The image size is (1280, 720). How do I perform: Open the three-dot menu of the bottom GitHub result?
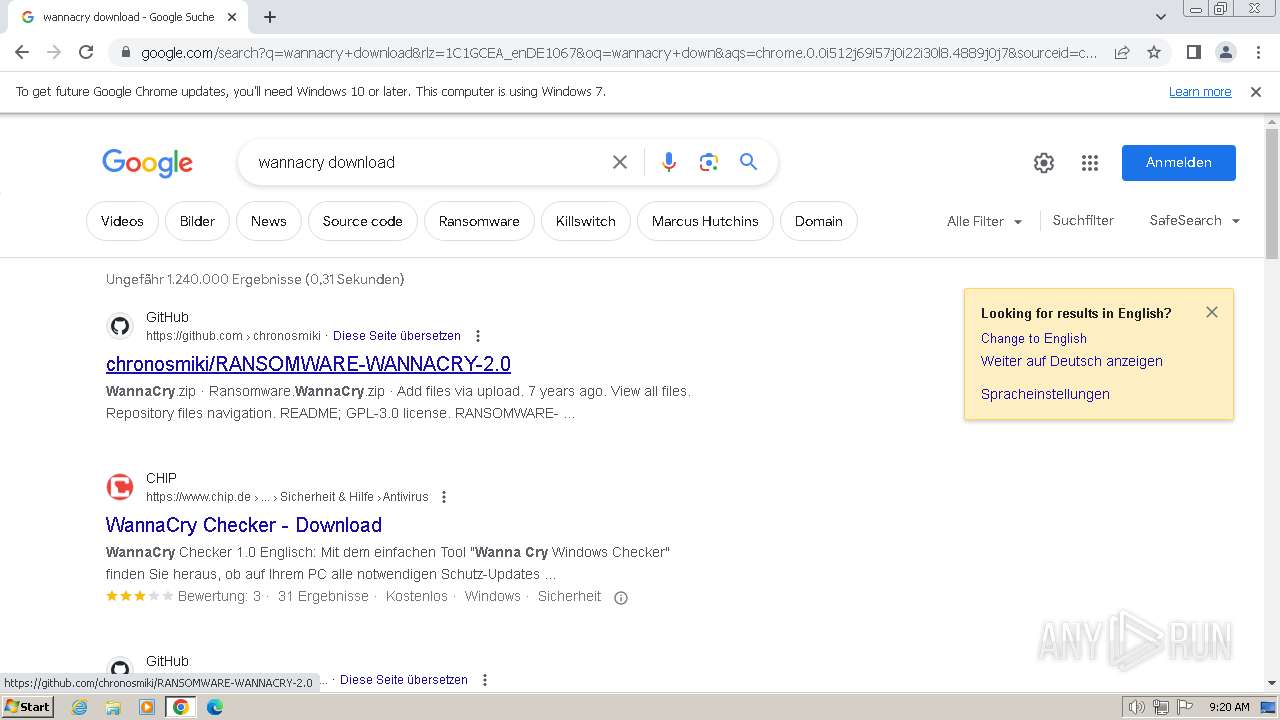[484, 680]
